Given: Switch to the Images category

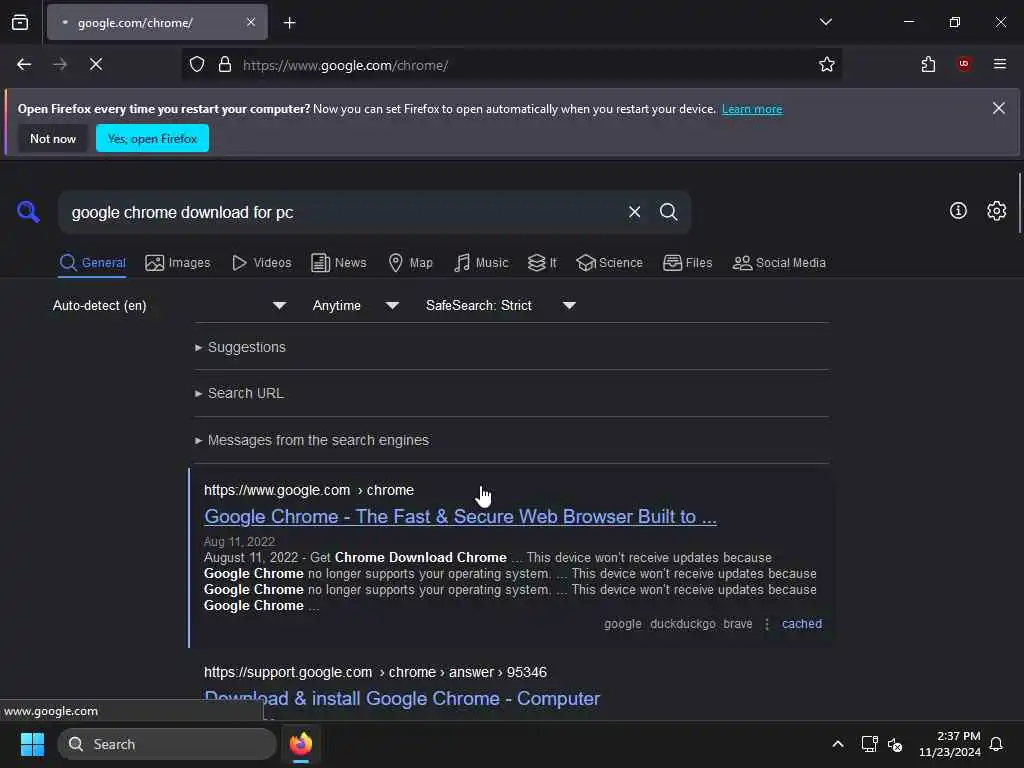Looking at the screenshot, I should [x=178, y=263].
